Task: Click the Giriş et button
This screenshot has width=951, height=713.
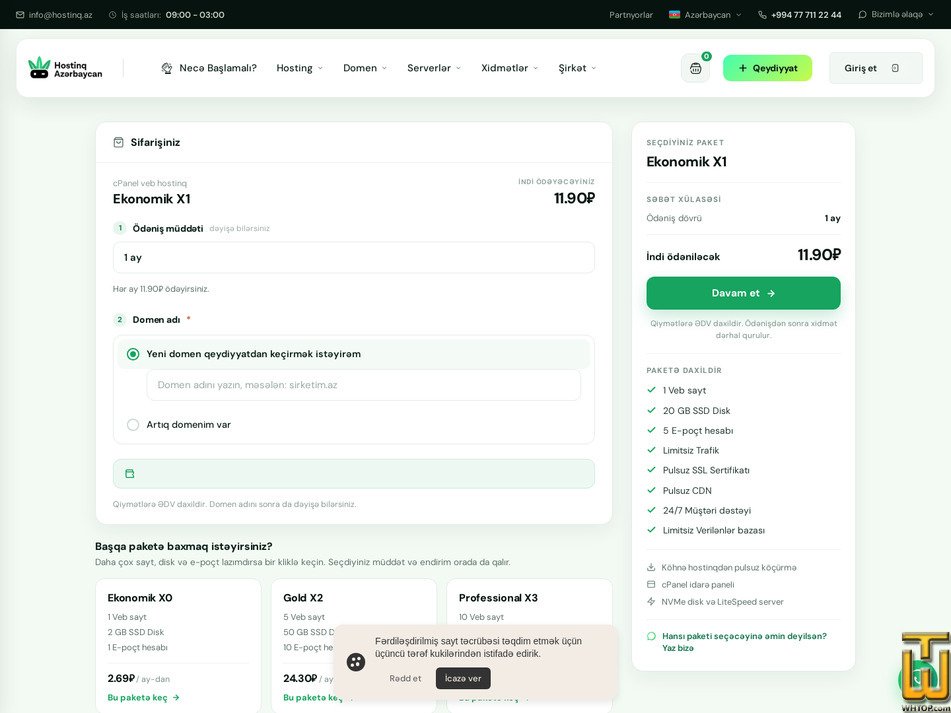Action: 876,68
